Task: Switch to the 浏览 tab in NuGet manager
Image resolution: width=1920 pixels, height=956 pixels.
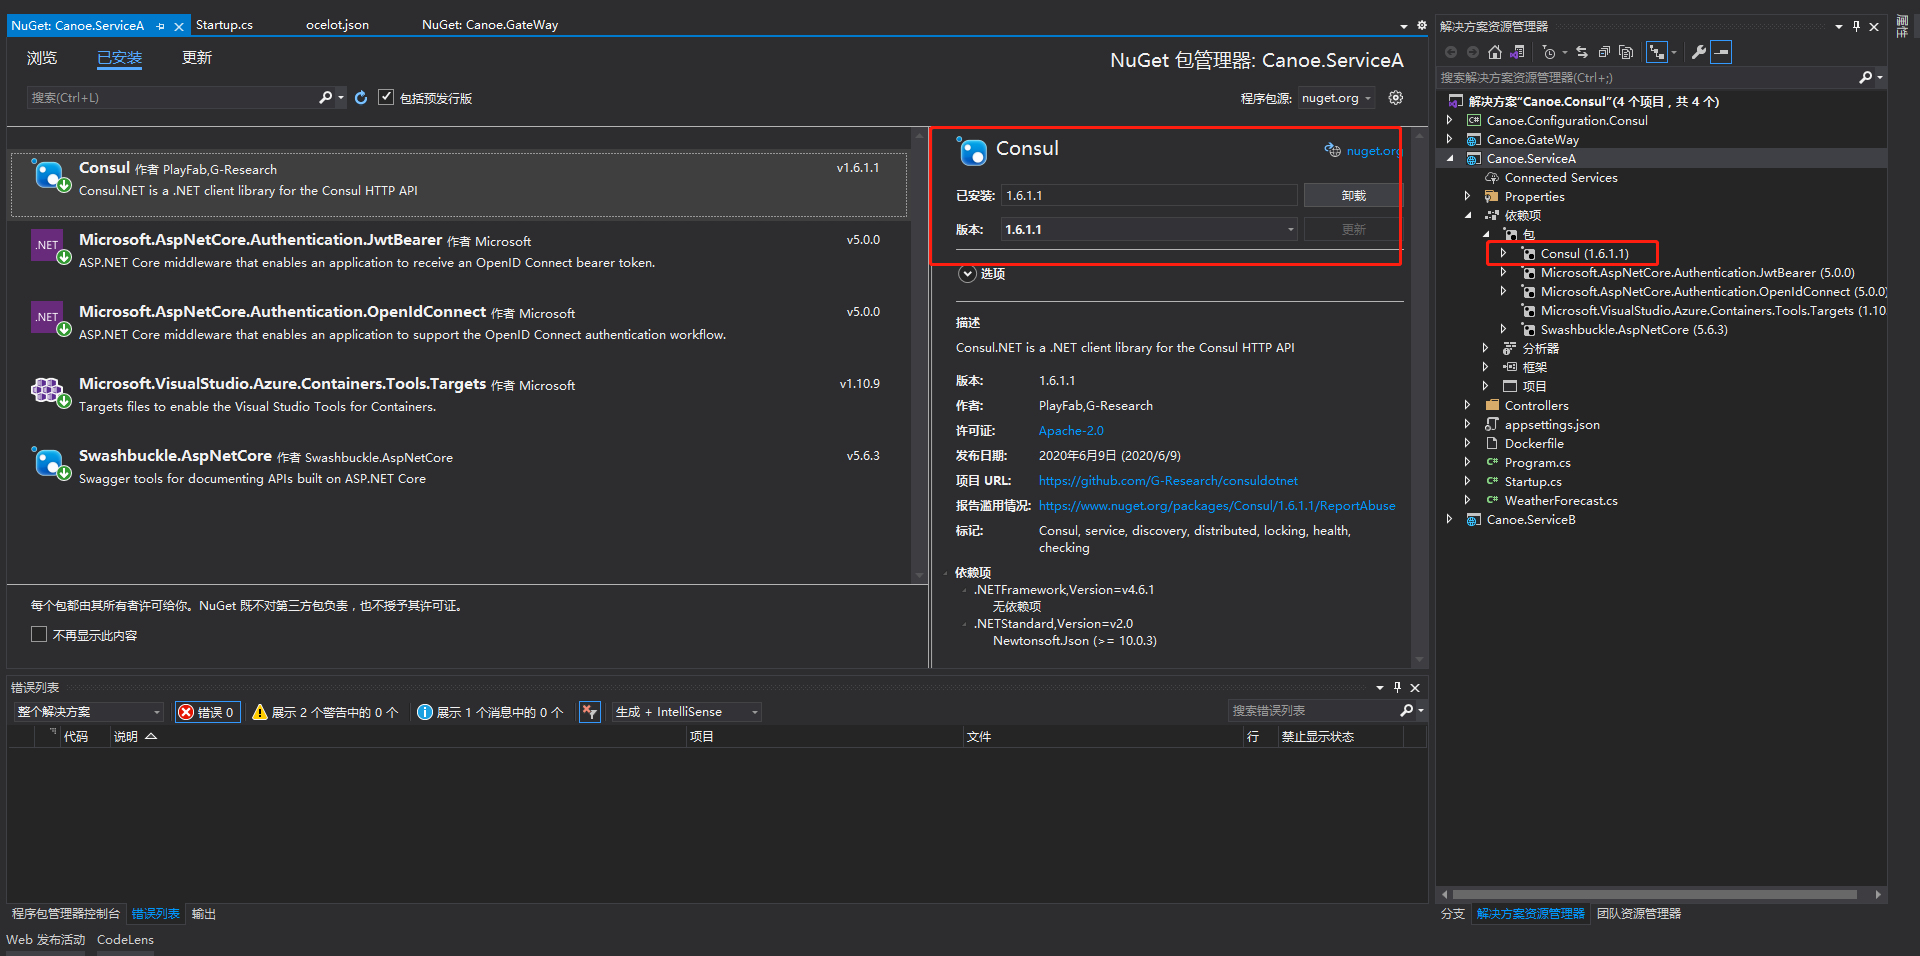Action: [x=42, y=57]
